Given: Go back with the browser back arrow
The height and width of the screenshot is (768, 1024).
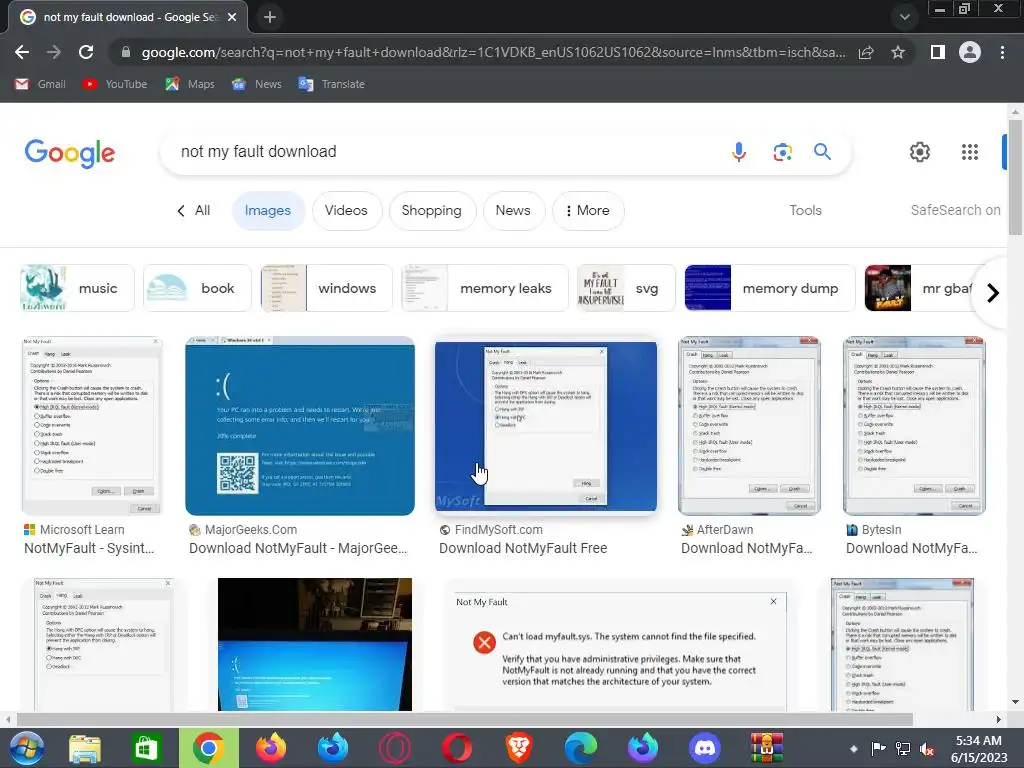Looking at the screenshot, I should [x=22, y=52].
